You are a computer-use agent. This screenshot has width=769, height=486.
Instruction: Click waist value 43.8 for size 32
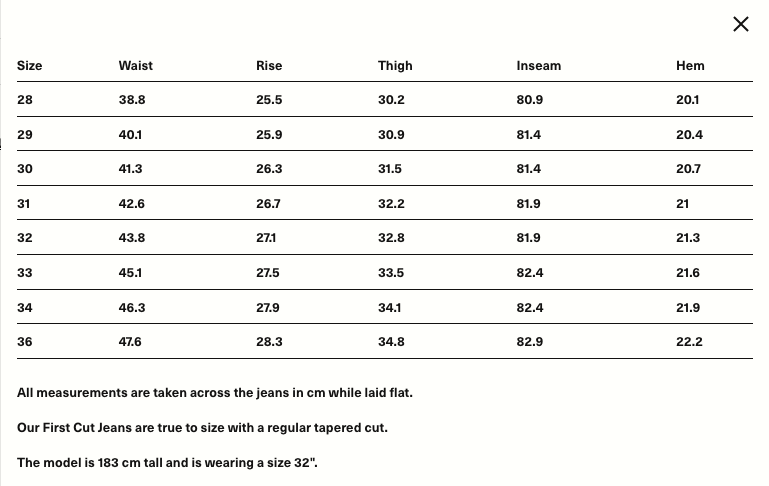tap(131, 238)
